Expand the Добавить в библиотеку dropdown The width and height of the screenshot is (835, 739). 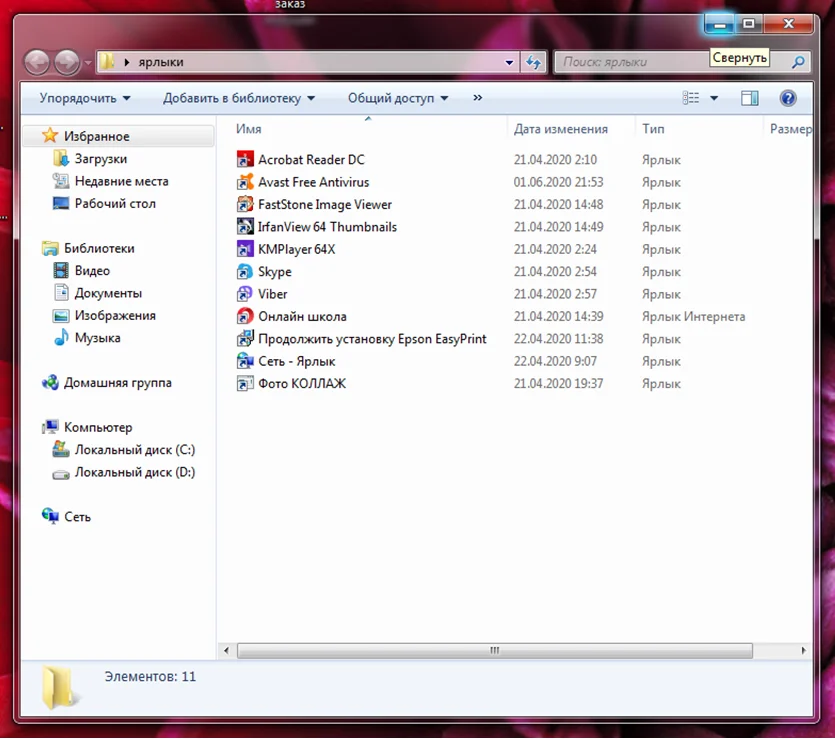(x=239, y=98)
